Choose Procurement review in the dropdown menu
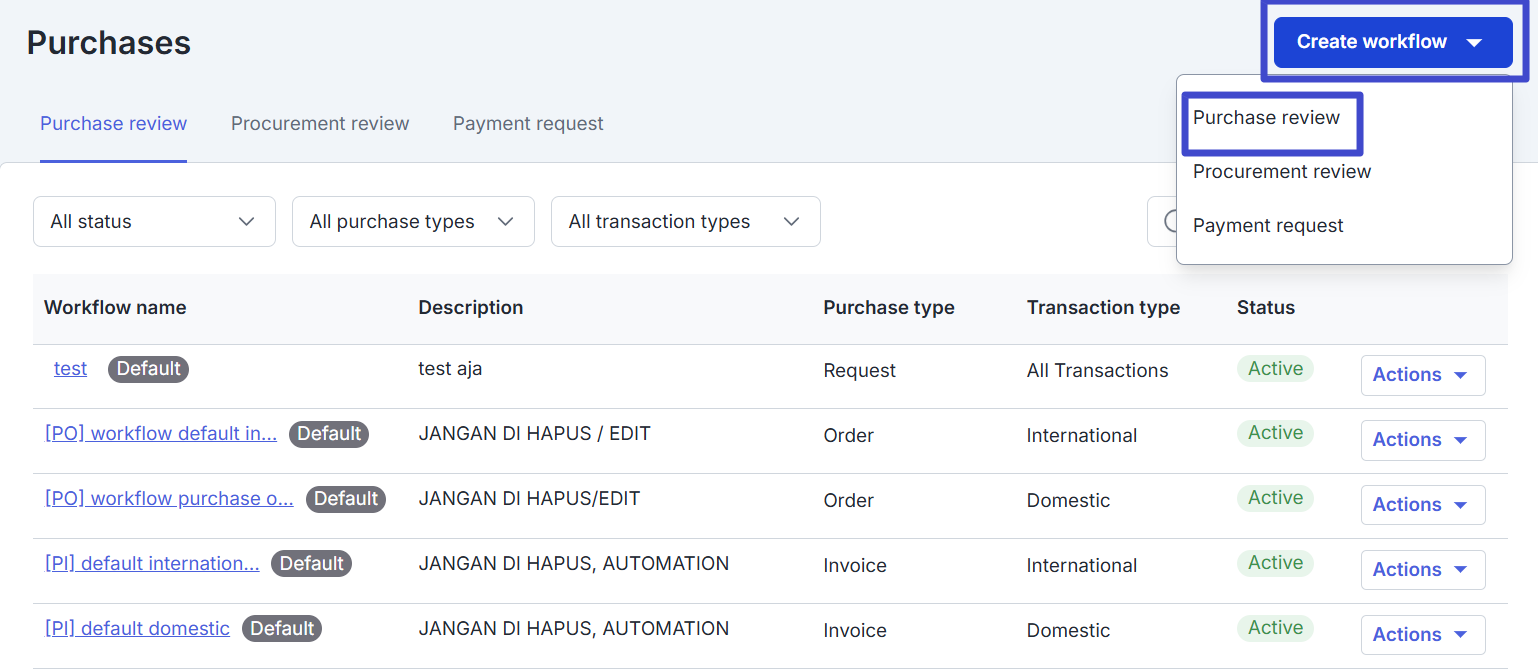1538x670 pixels. pos(1281,172)
